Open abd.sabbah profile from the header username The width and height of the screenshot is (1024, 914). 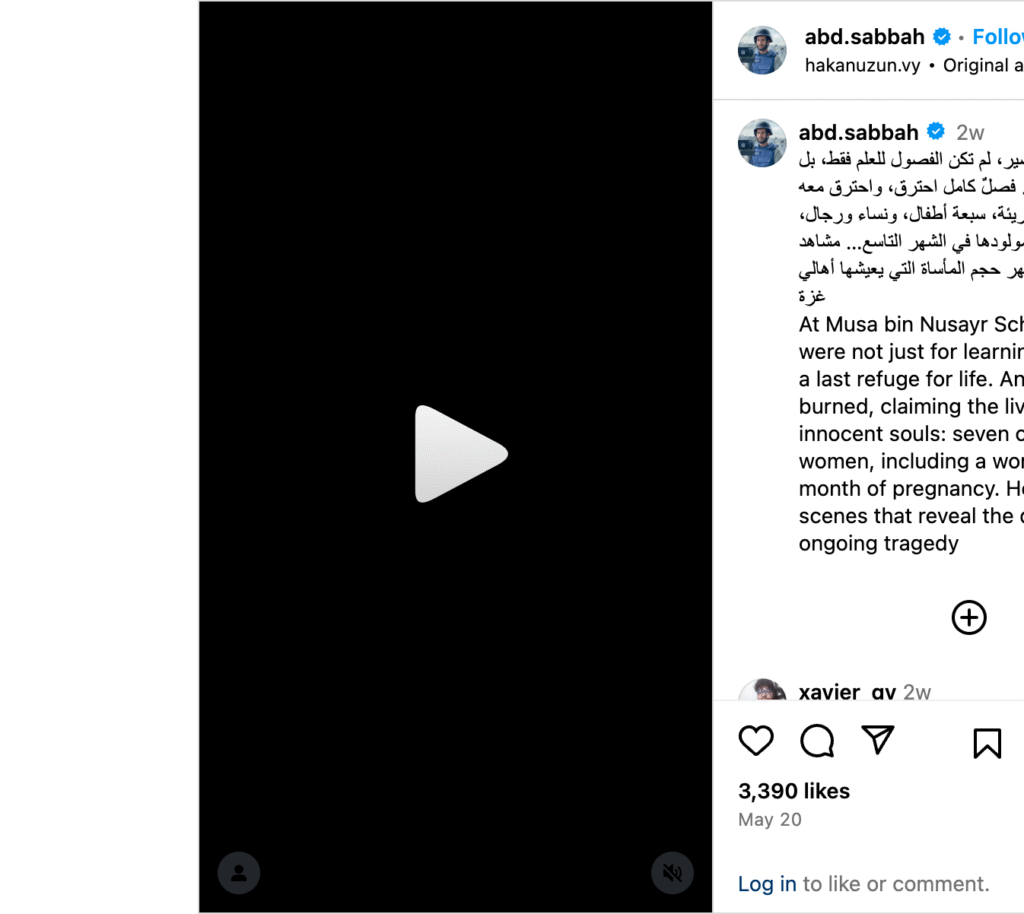(x=865, y=37)
